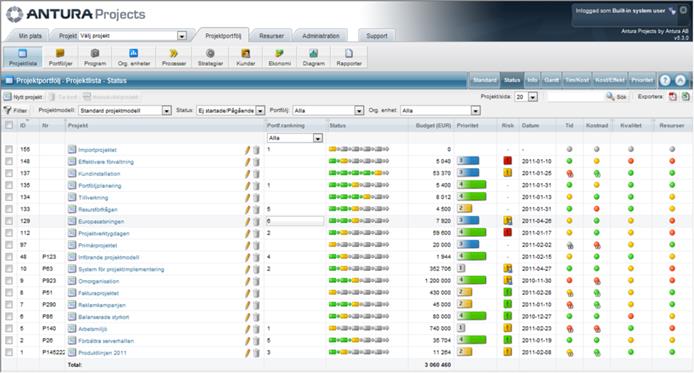Open the Rapporter toolbar icon

click(349, 58)
